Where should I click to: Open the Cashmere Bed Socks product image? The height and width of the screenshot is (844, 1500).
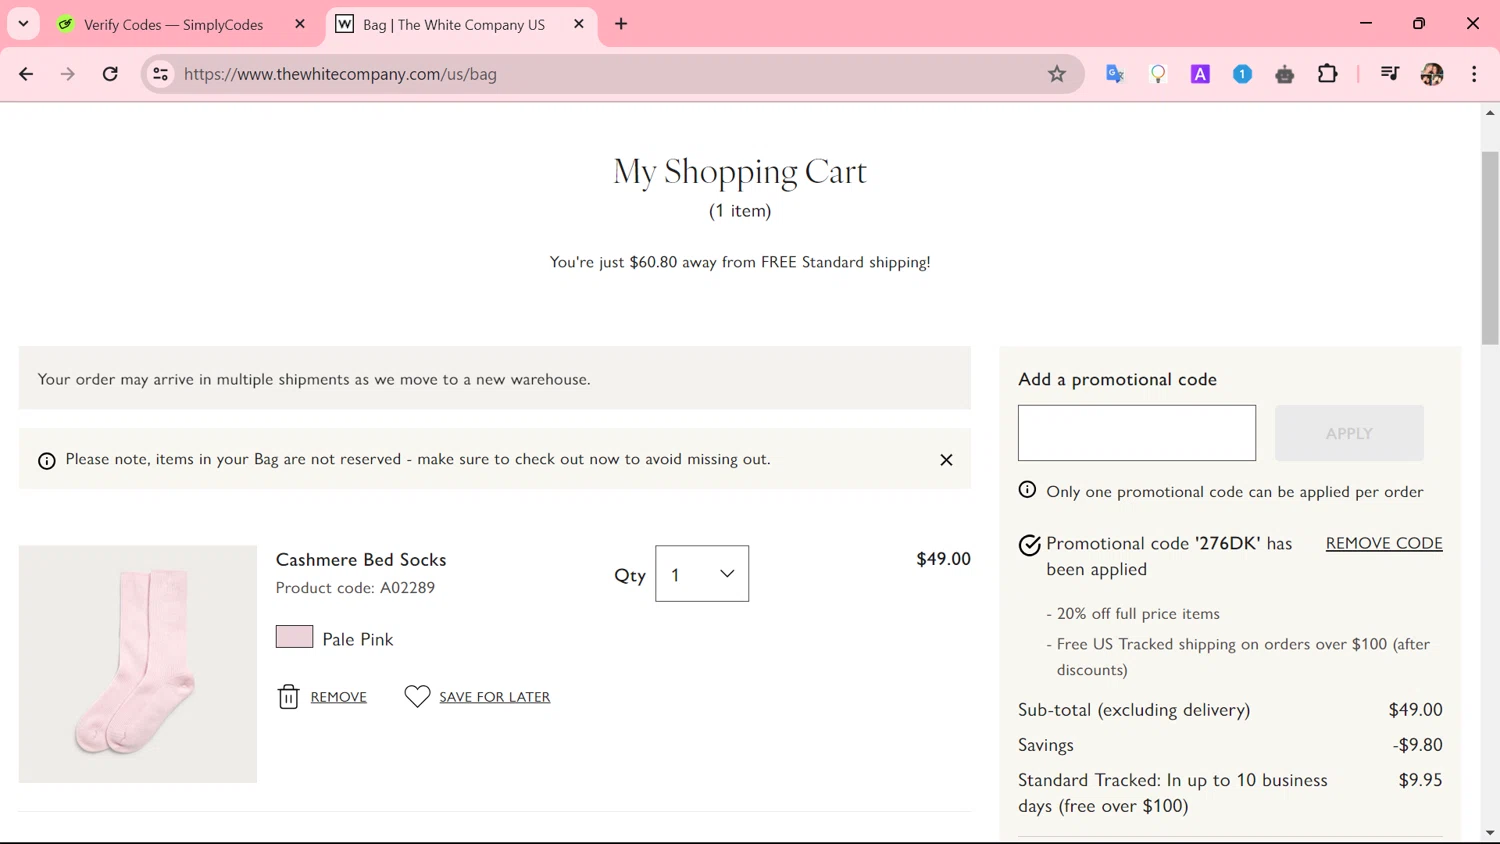coord(138,664)
